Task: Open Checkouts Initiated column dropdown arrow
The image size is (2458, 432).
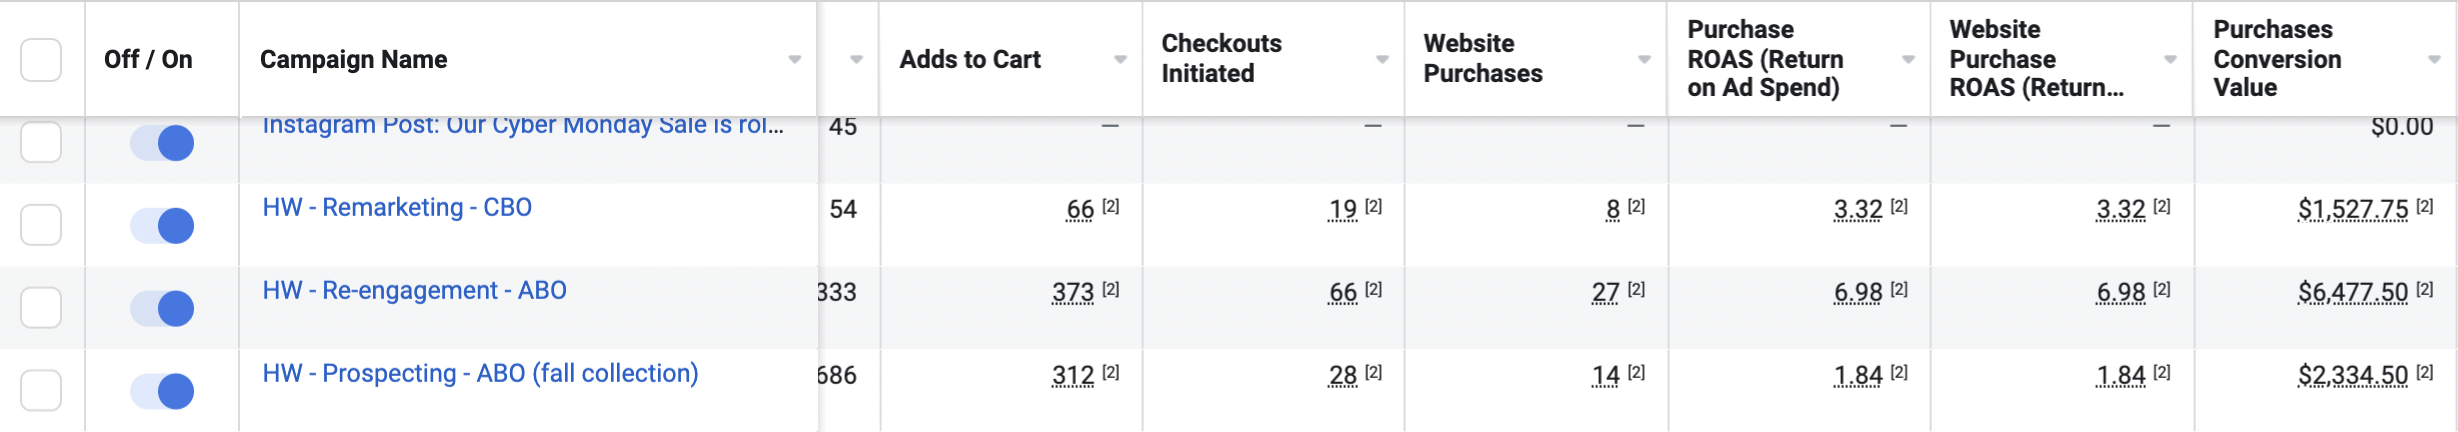Action: (1383, 60)
